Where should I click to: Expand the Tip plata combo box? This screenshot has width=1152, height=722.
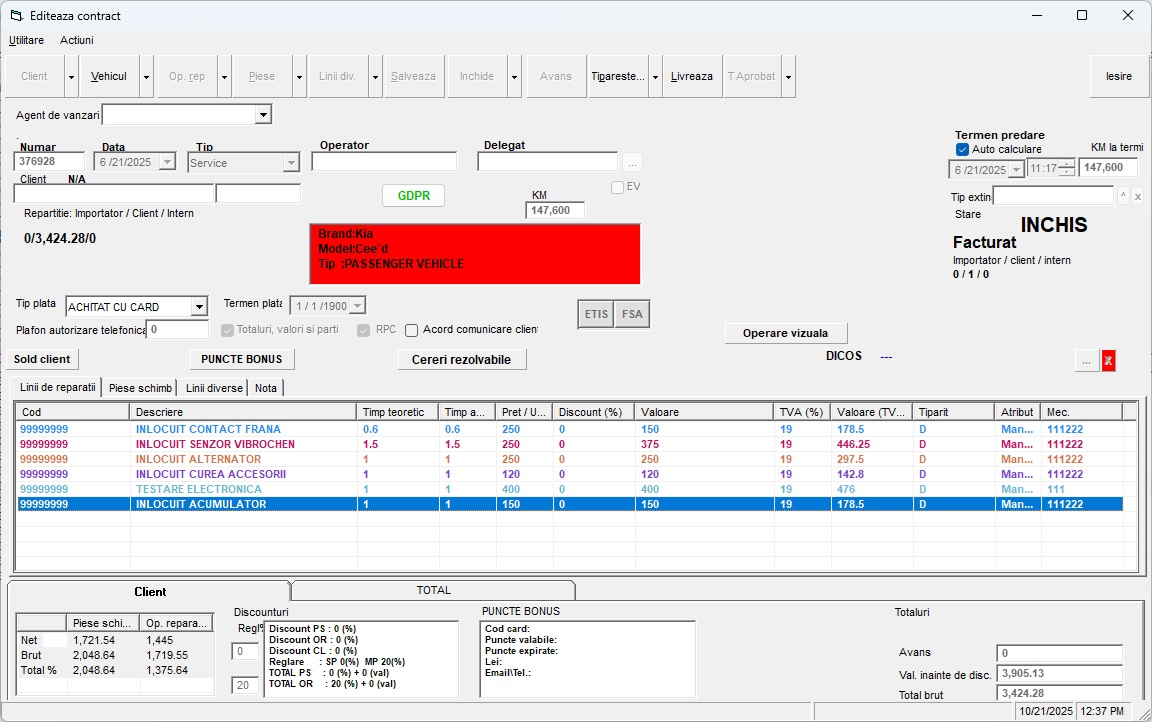199,307
